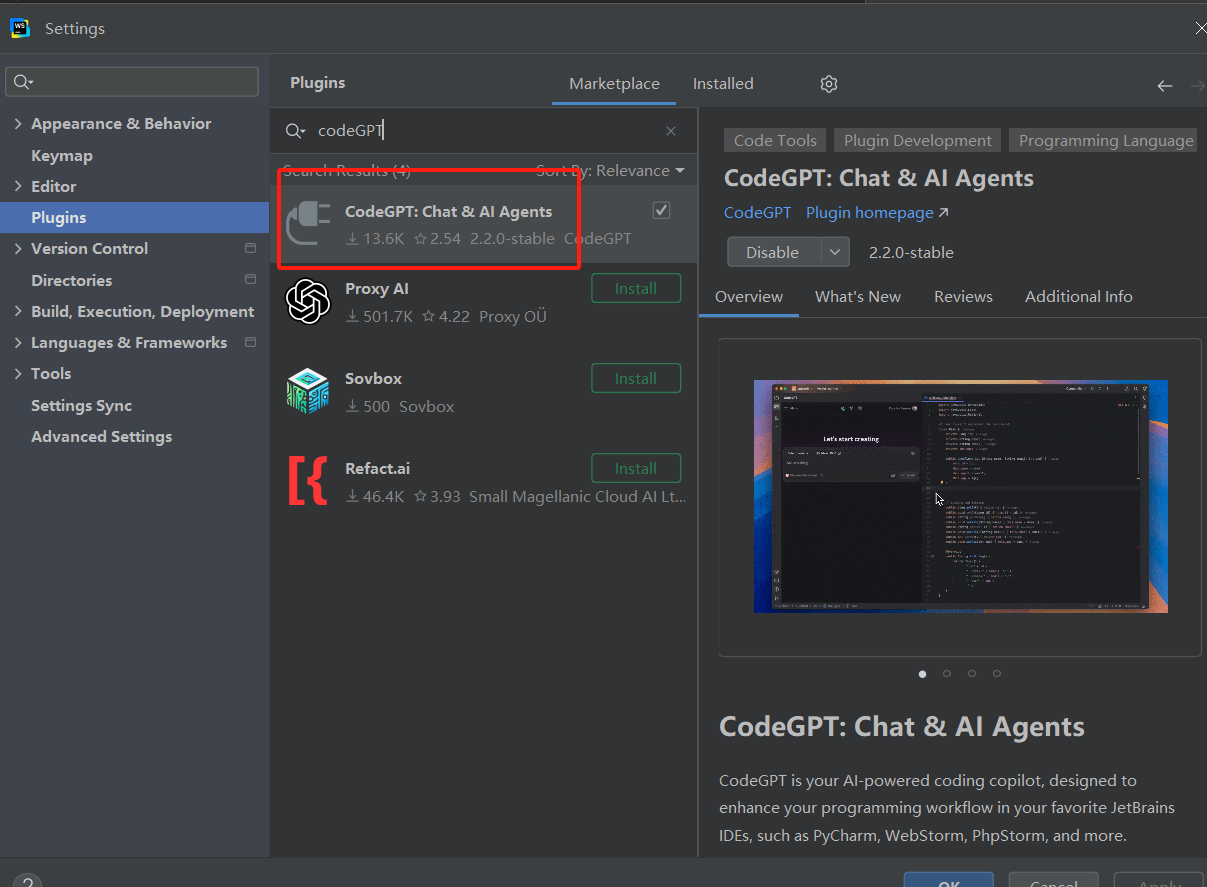
Task: Open the What's New tab
Action: click(858, 297)
